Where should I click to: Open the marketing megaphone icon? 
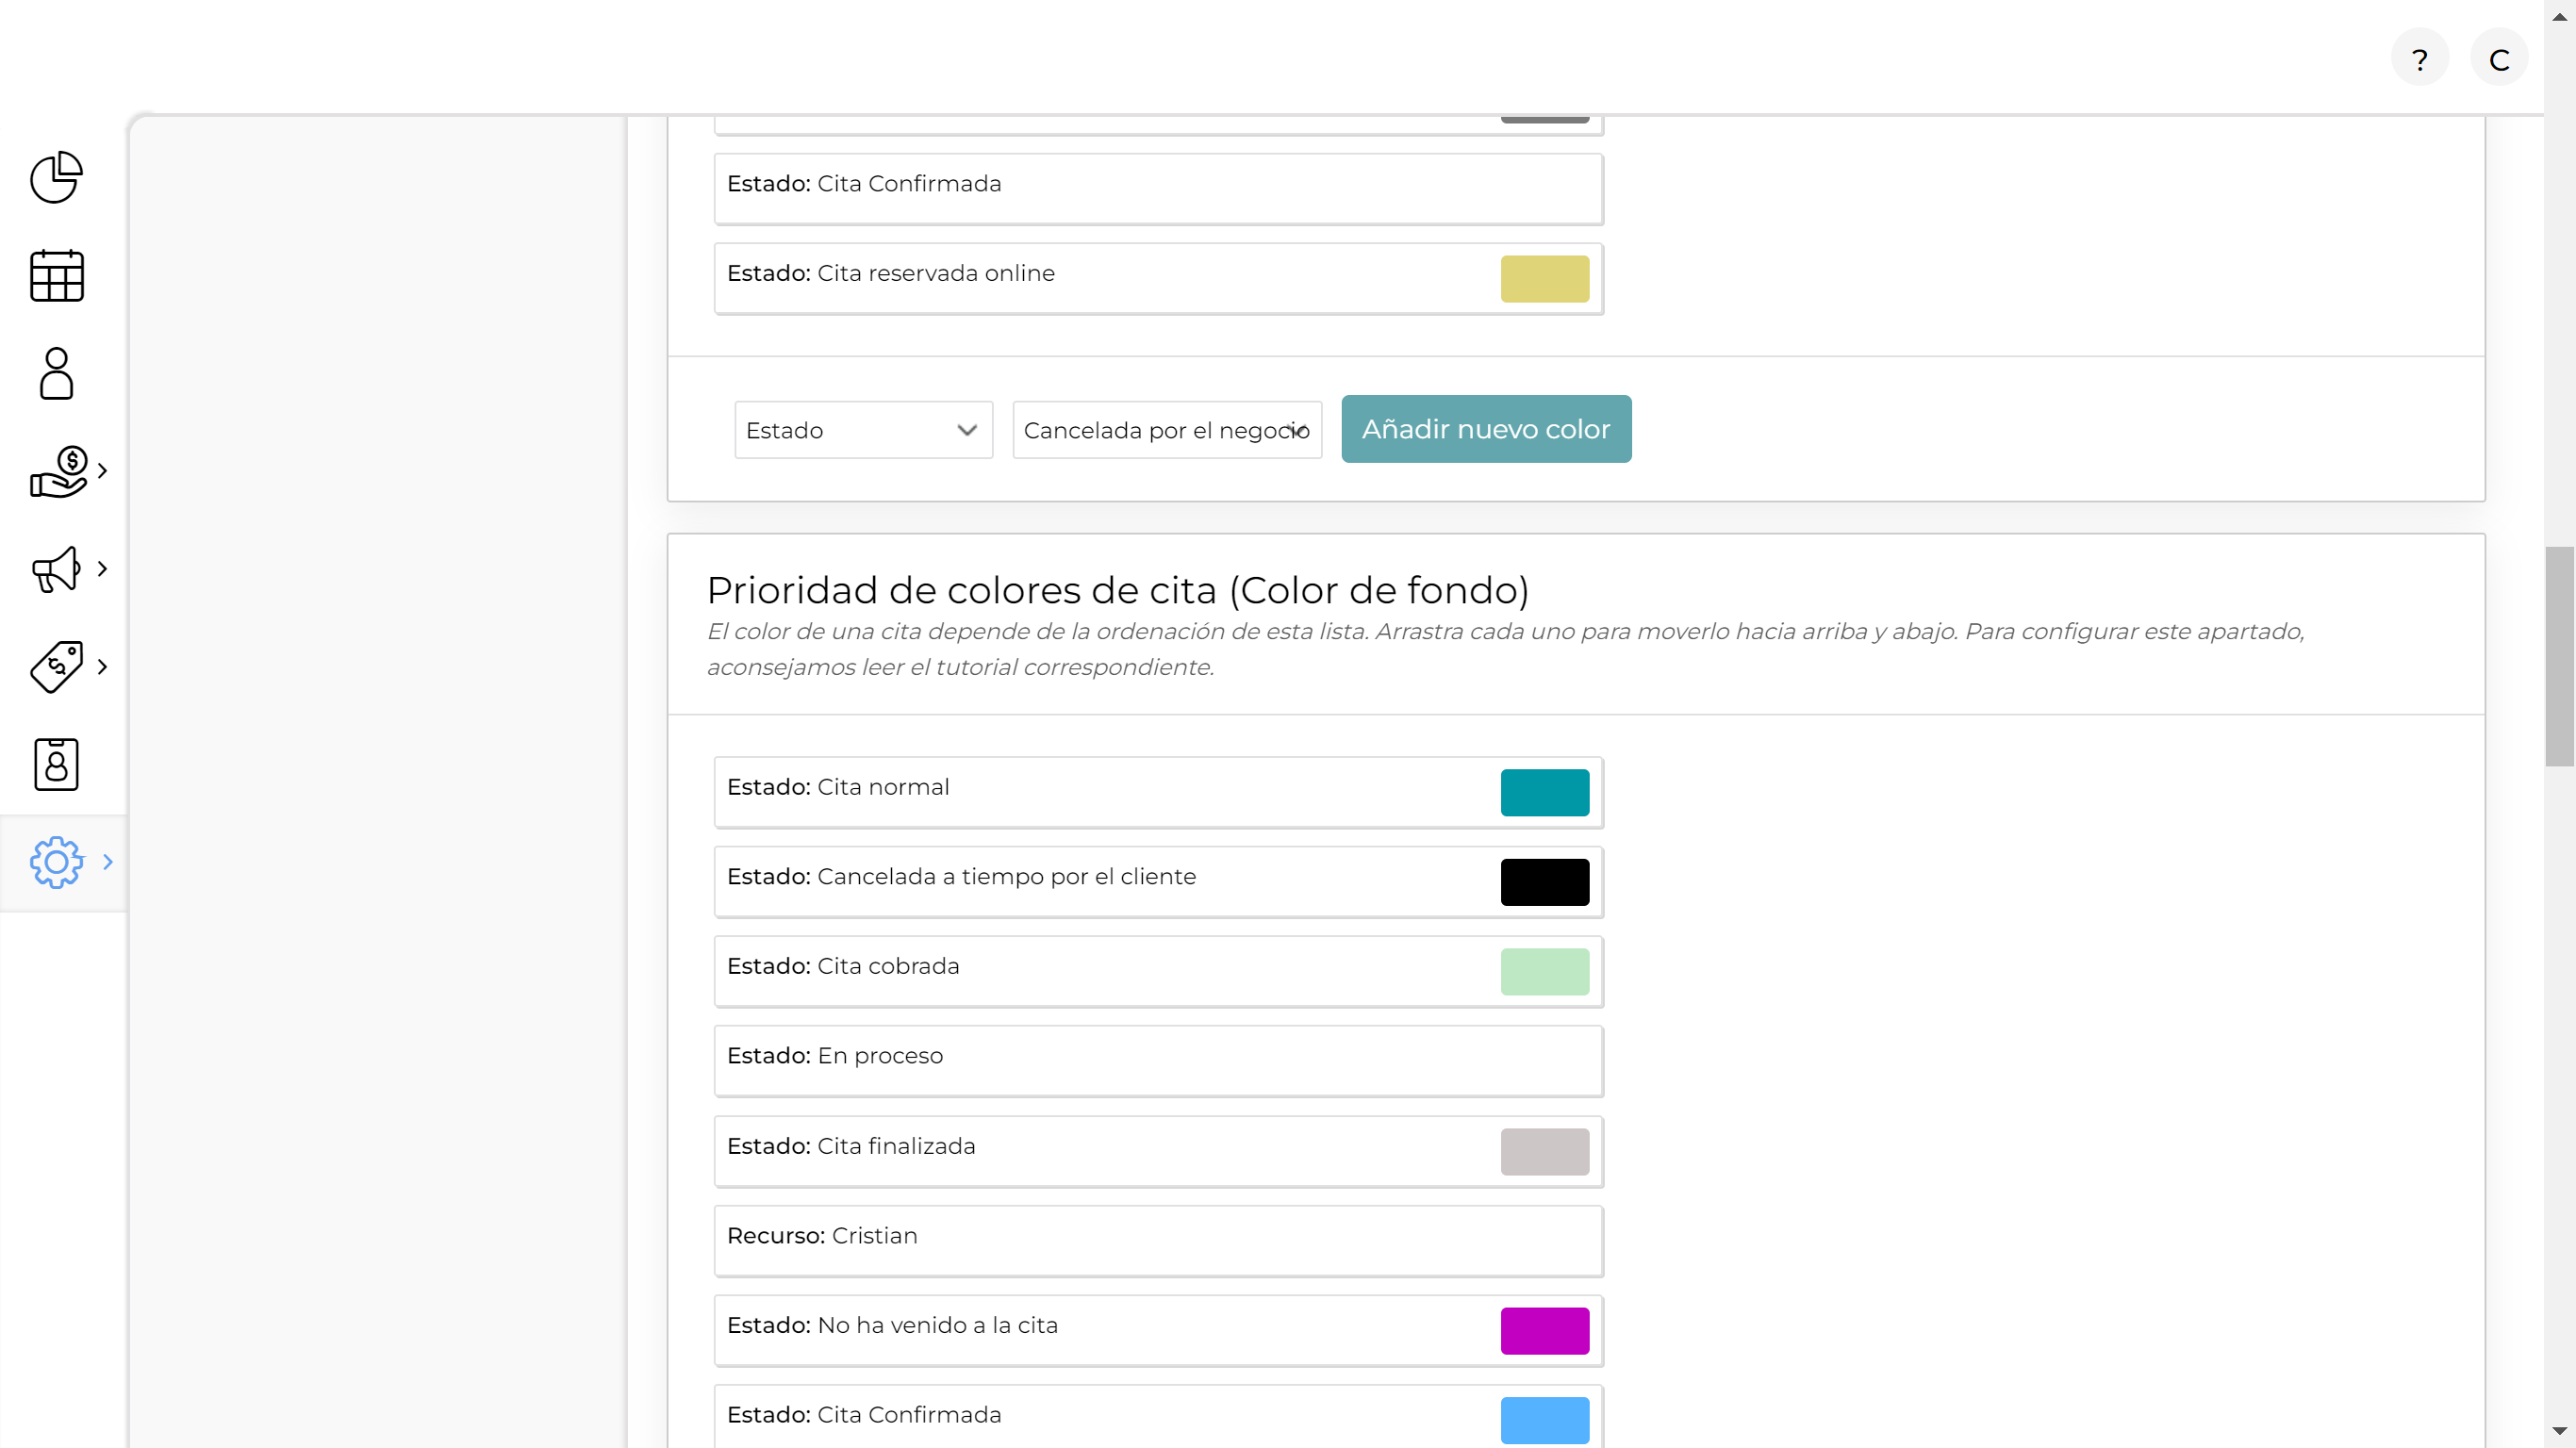tap(56, 569)
